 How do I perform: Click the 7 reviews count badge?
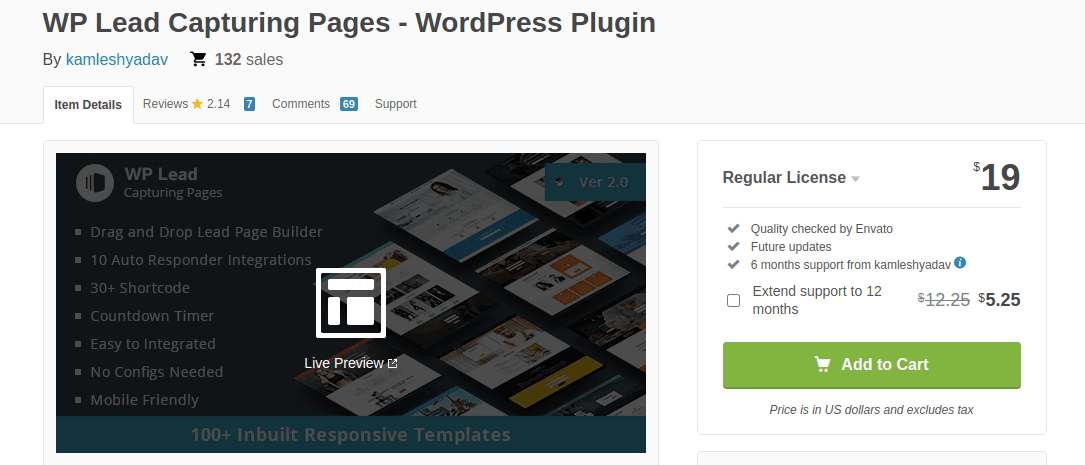click(249, 104)
